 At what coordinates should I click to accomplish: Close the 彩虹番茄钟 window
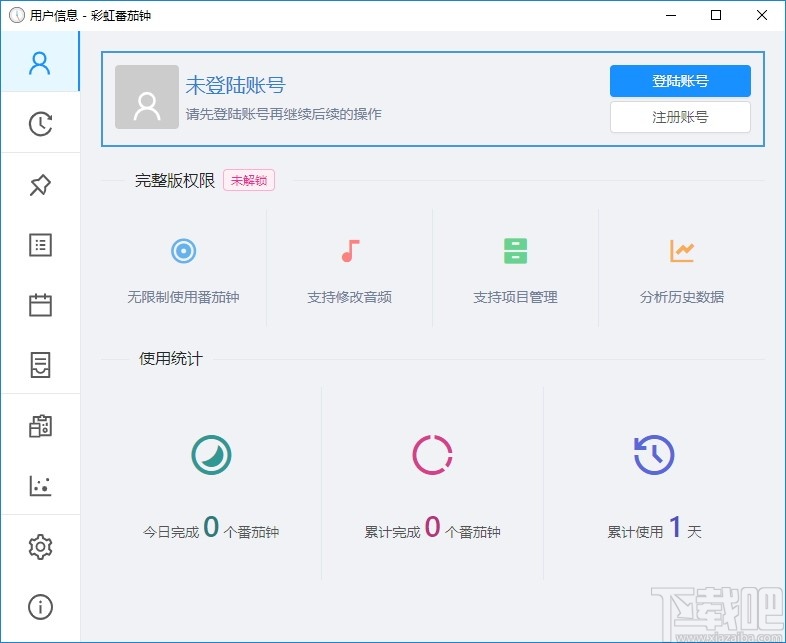point(762,15)
